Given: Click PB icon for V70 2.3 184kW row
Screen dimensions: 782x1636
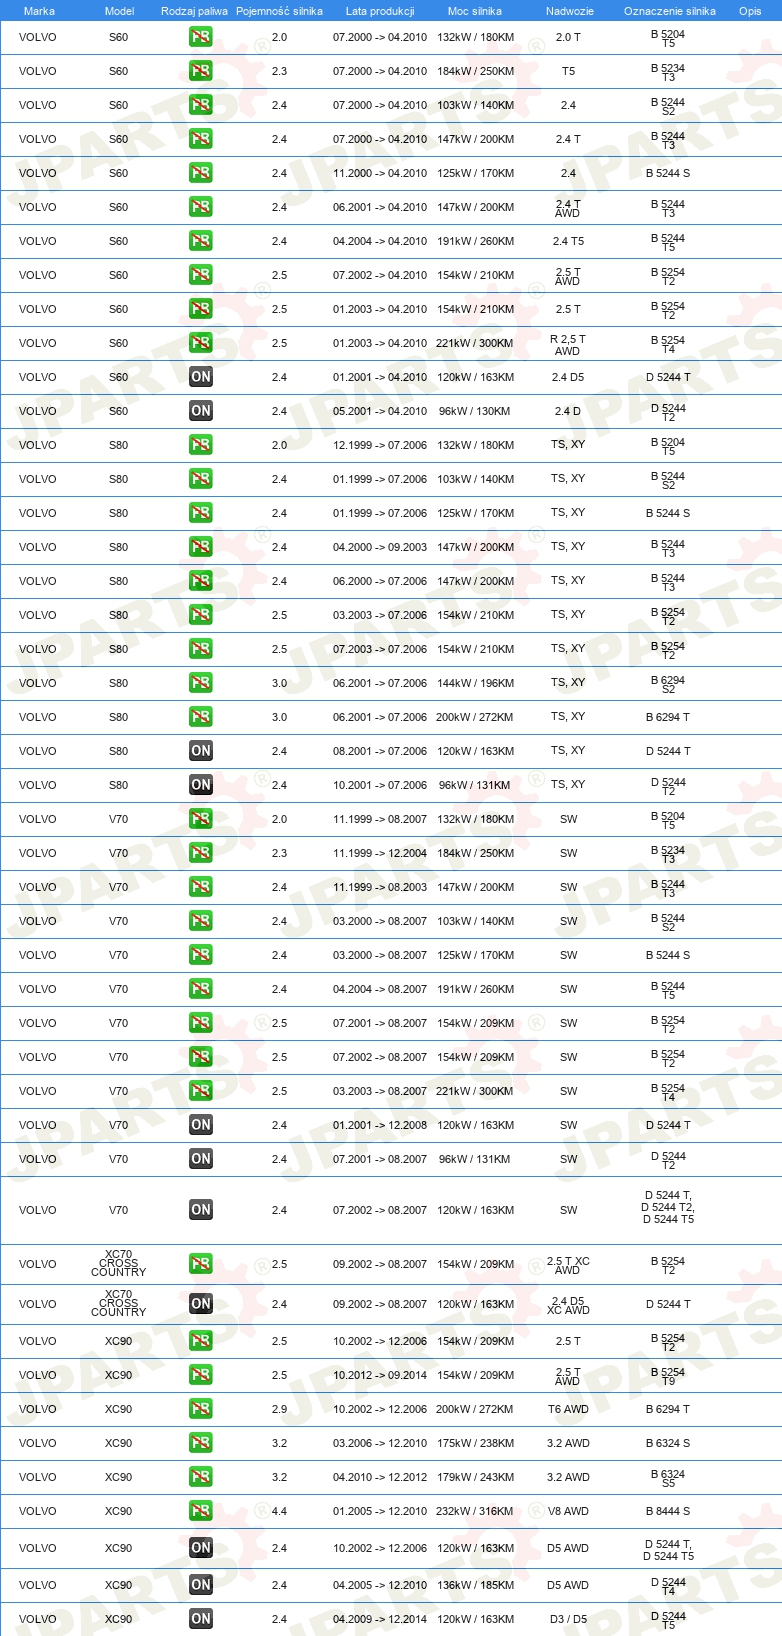Looking at the screenshot, I should [200, 853].
